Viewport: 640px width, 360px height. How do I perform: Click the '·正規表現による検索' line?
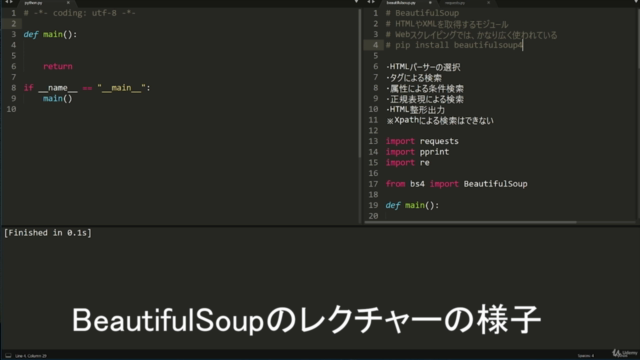point(424,99)
